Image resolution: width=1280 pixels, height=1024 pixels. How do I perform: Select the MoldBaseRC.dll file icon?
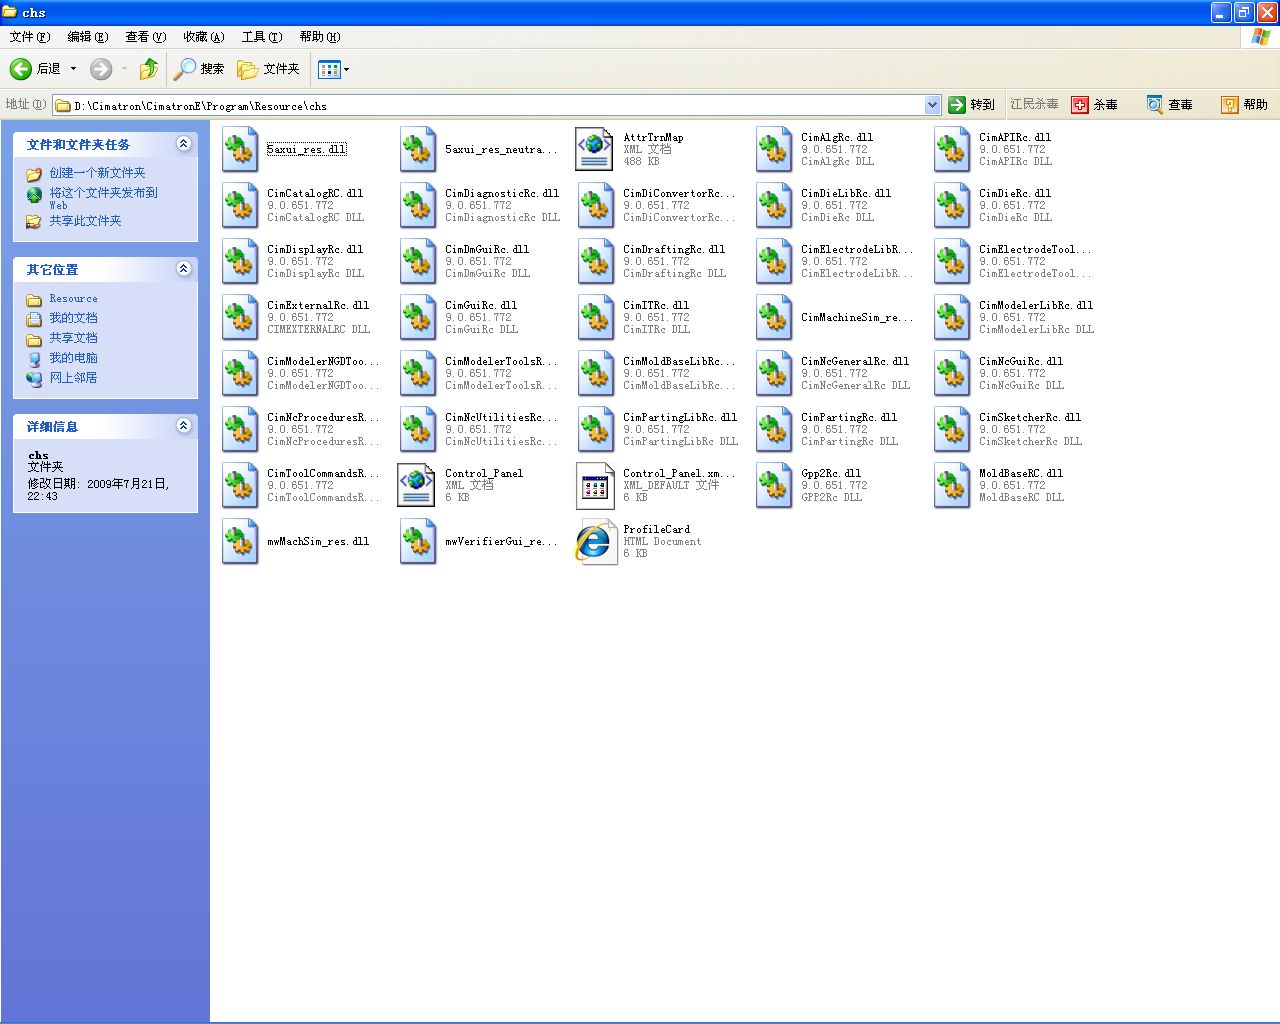tap(952, 486)
